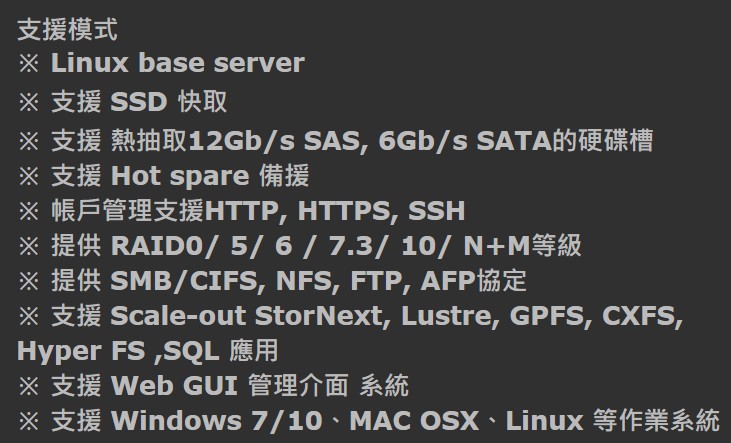Click the Scale-out StorNext text
The width and height of the screenshot is (731, 443).
pyautogui.click(x=247, y=316)
